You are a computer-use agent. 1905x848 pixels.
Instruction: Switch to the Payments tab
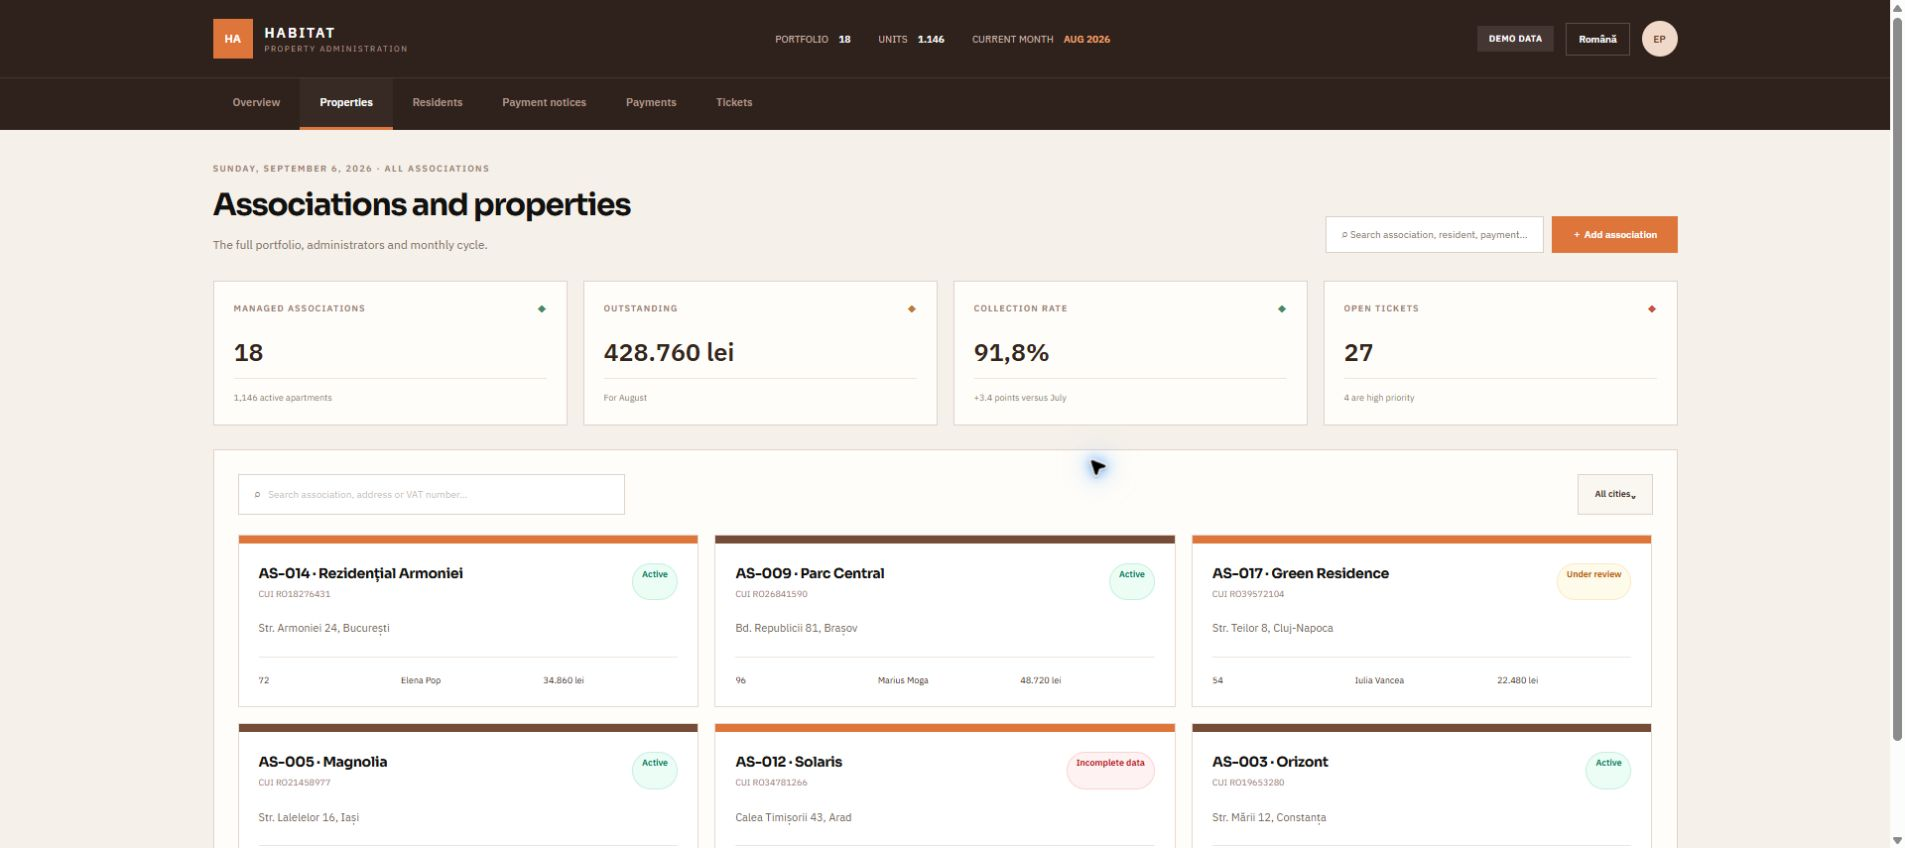point(651,103)
